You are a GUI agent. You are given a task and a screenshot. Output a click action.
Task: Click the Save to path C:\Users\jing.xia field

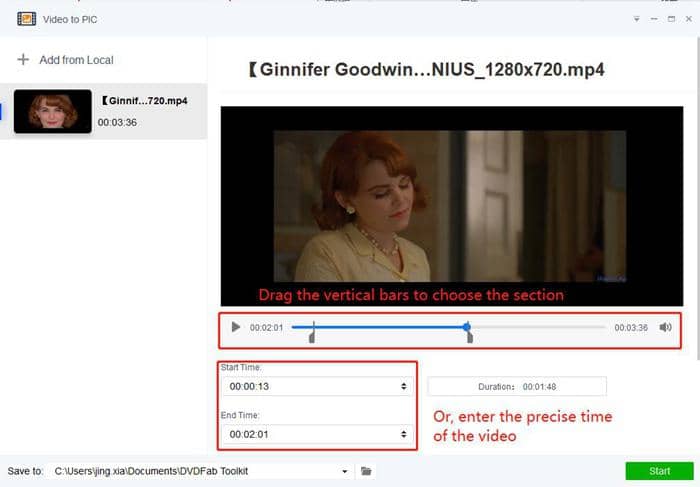(x=200, y=471)
